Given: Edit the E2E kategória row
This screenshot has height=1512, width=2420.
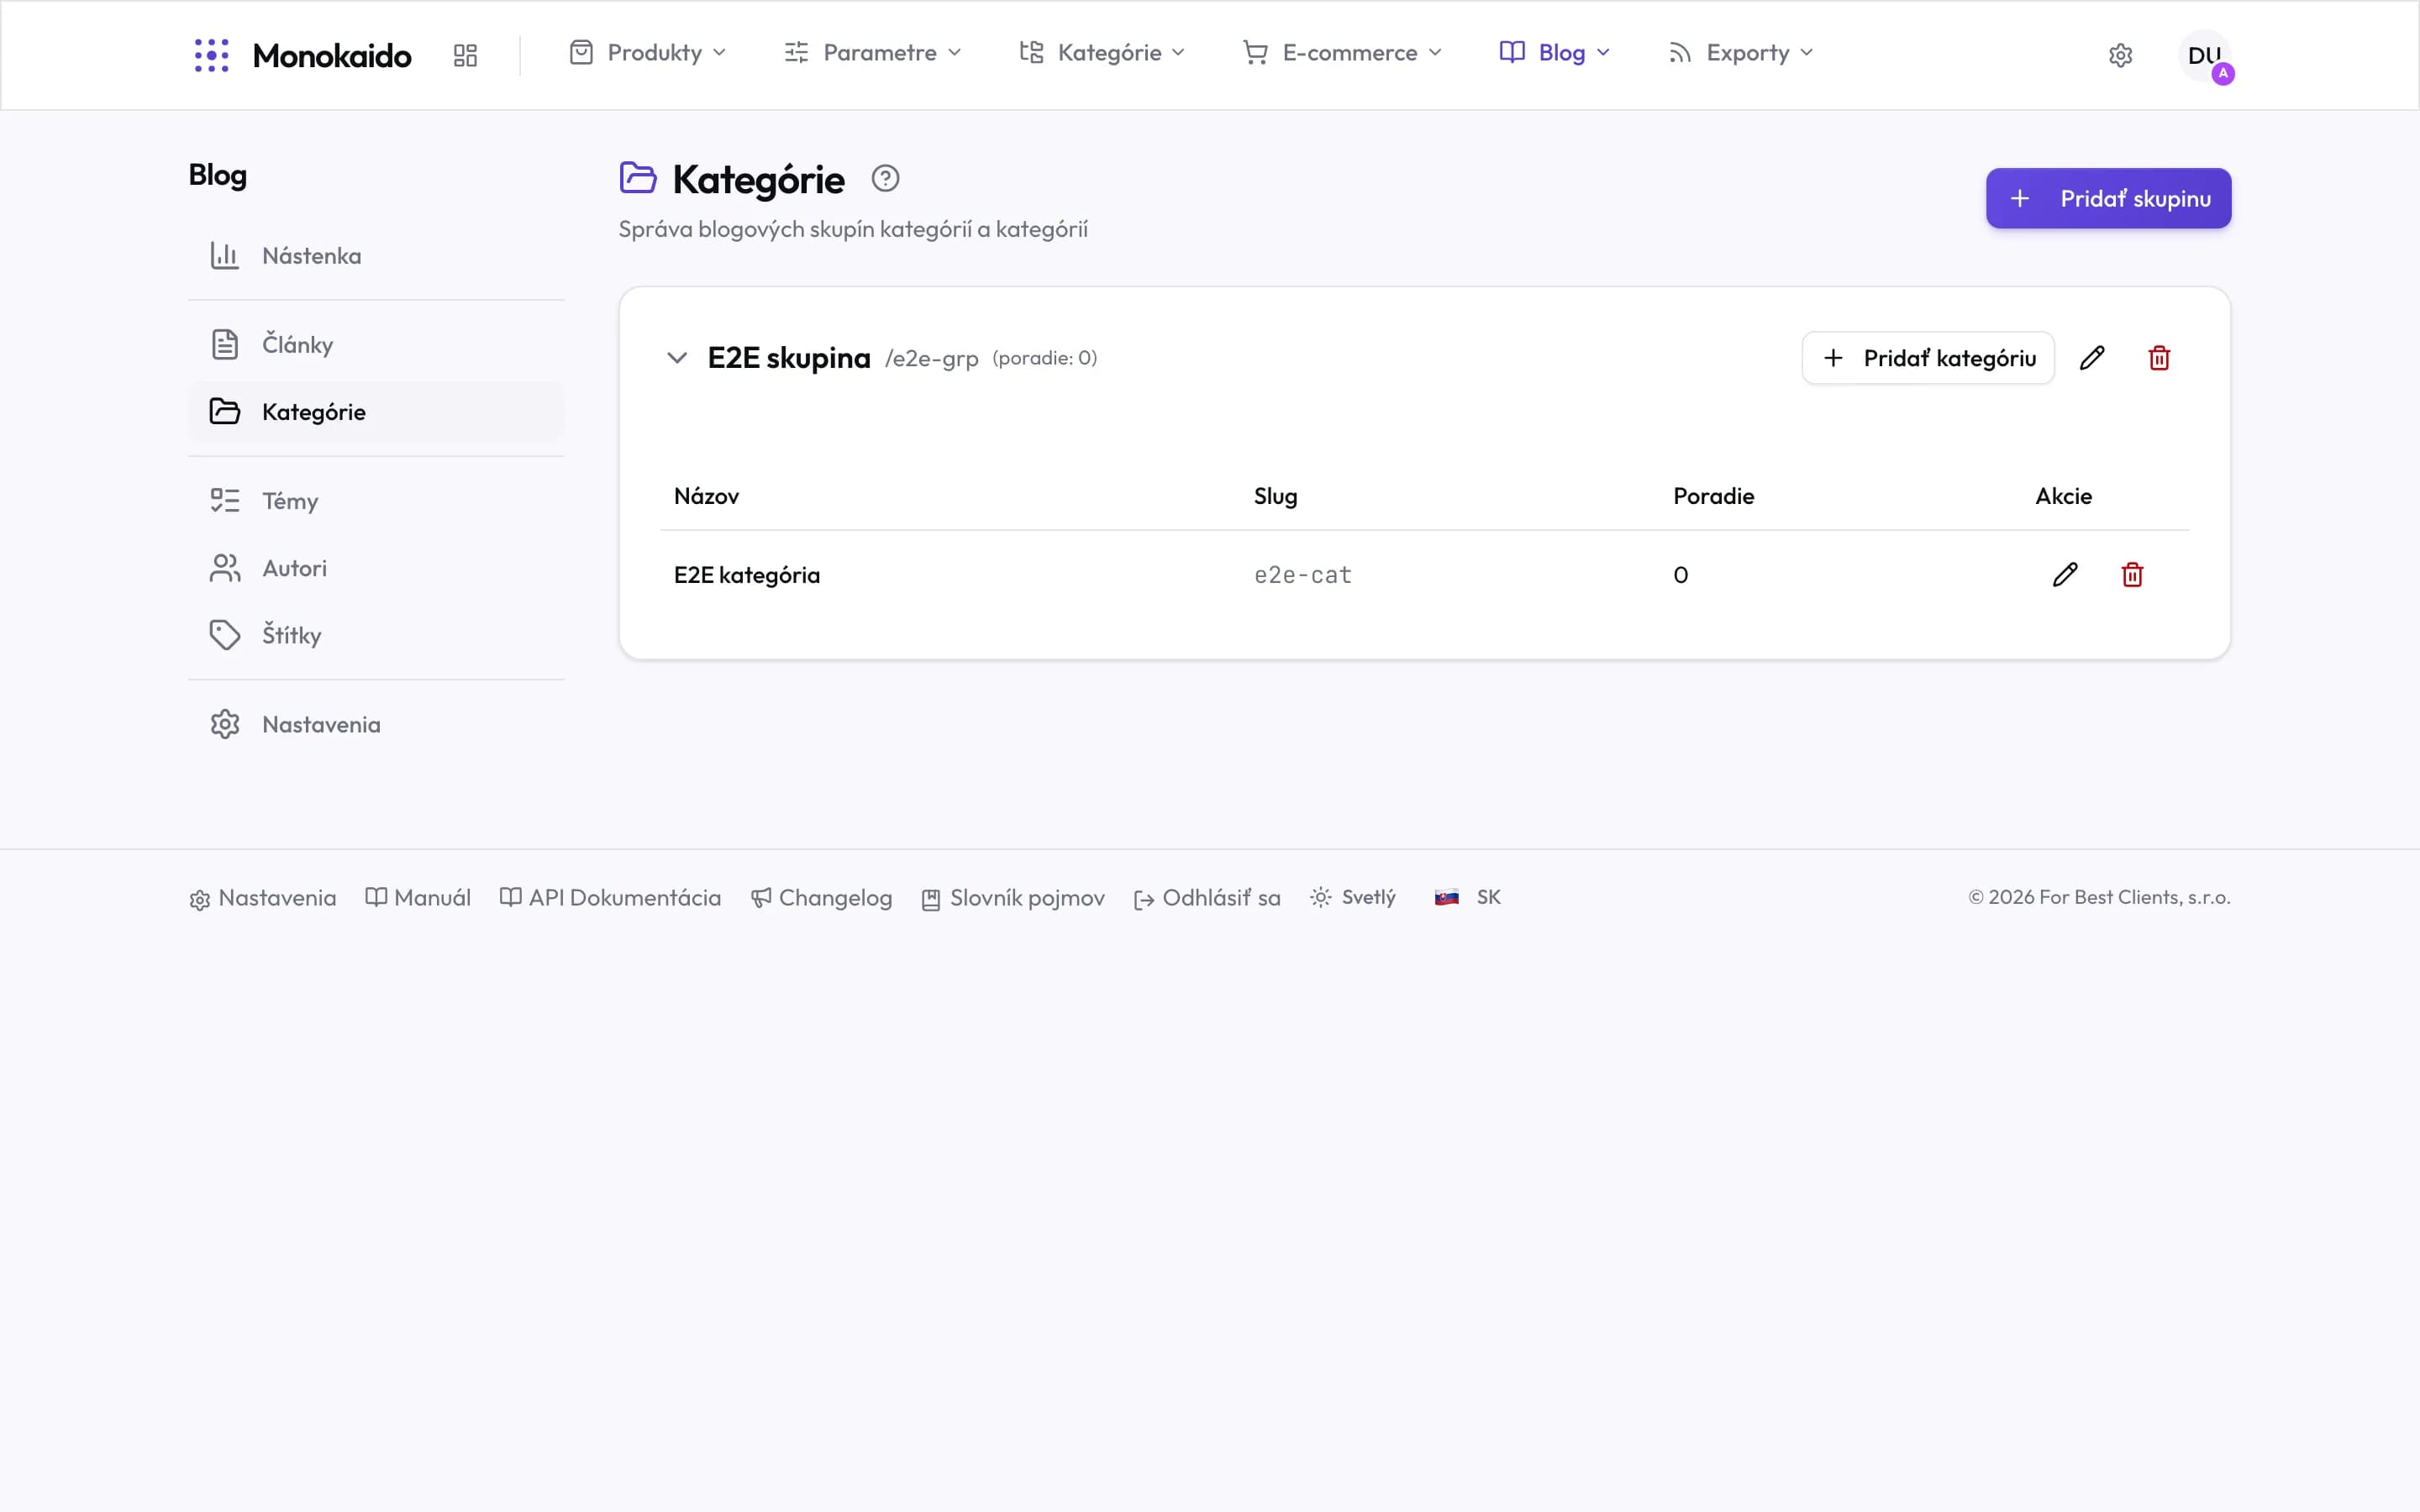Looking at the screenshot, I should click(2065, 575).
